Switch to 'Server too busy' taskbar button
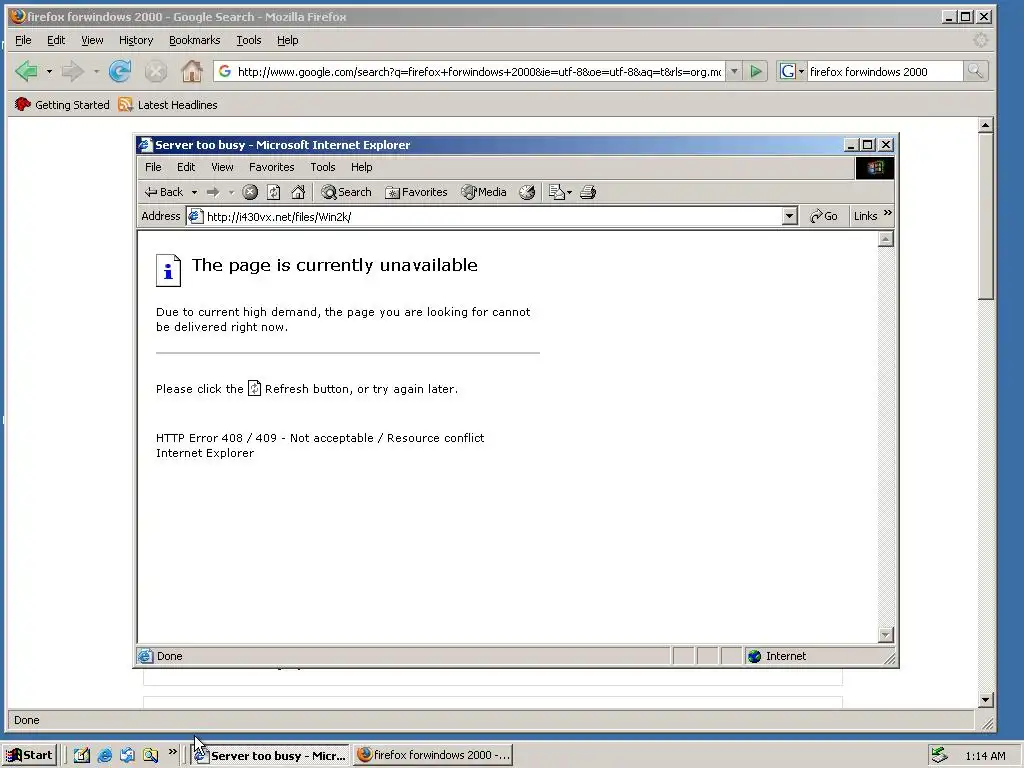Viewport: 1024px width, 768px height. coord(270,755)
